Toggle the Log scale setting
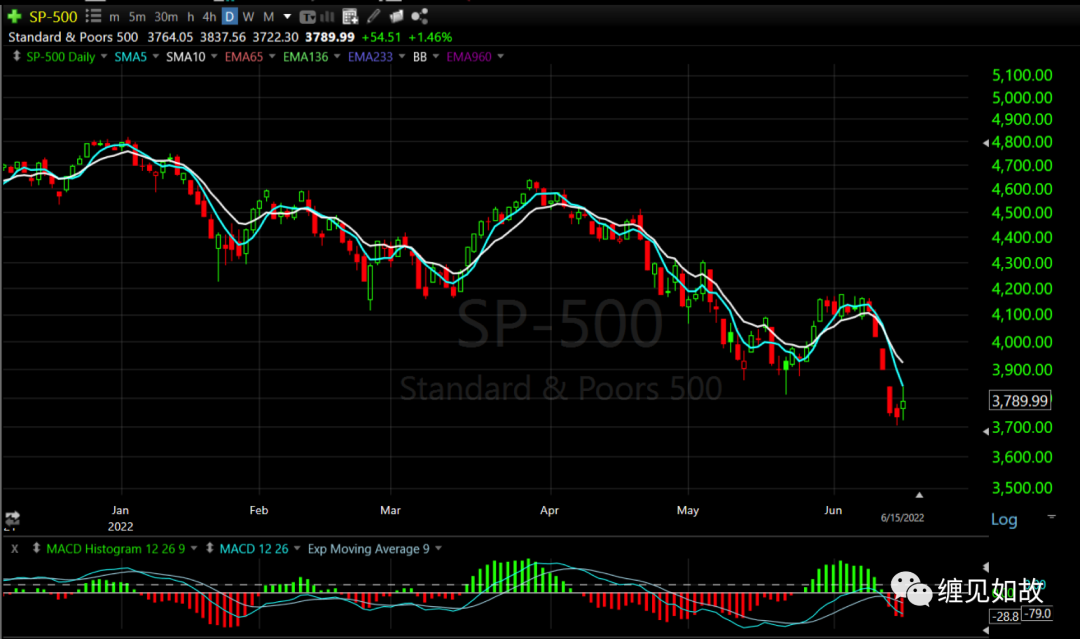This screenshot has height=639, width=1080. click(1004, 519)
